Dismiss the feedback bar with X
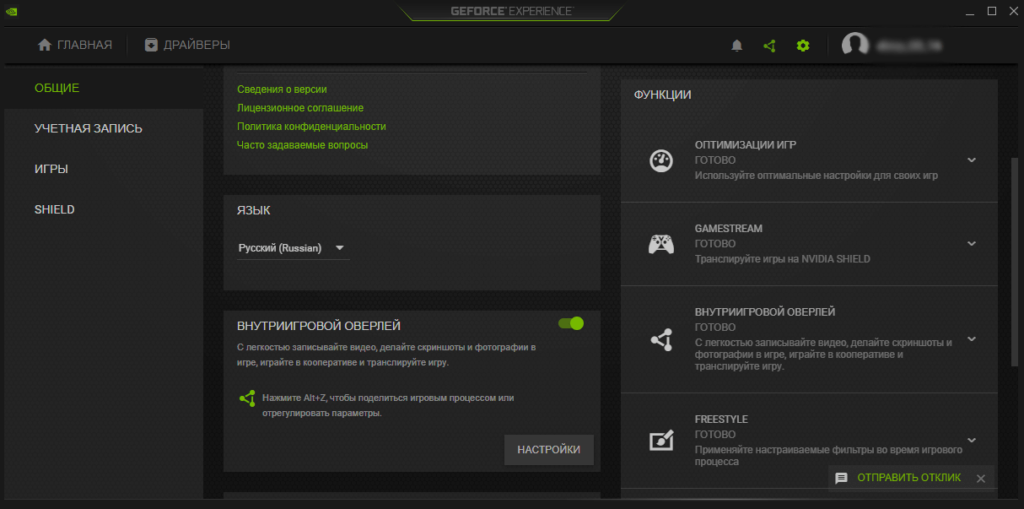 tap(980, 479)
